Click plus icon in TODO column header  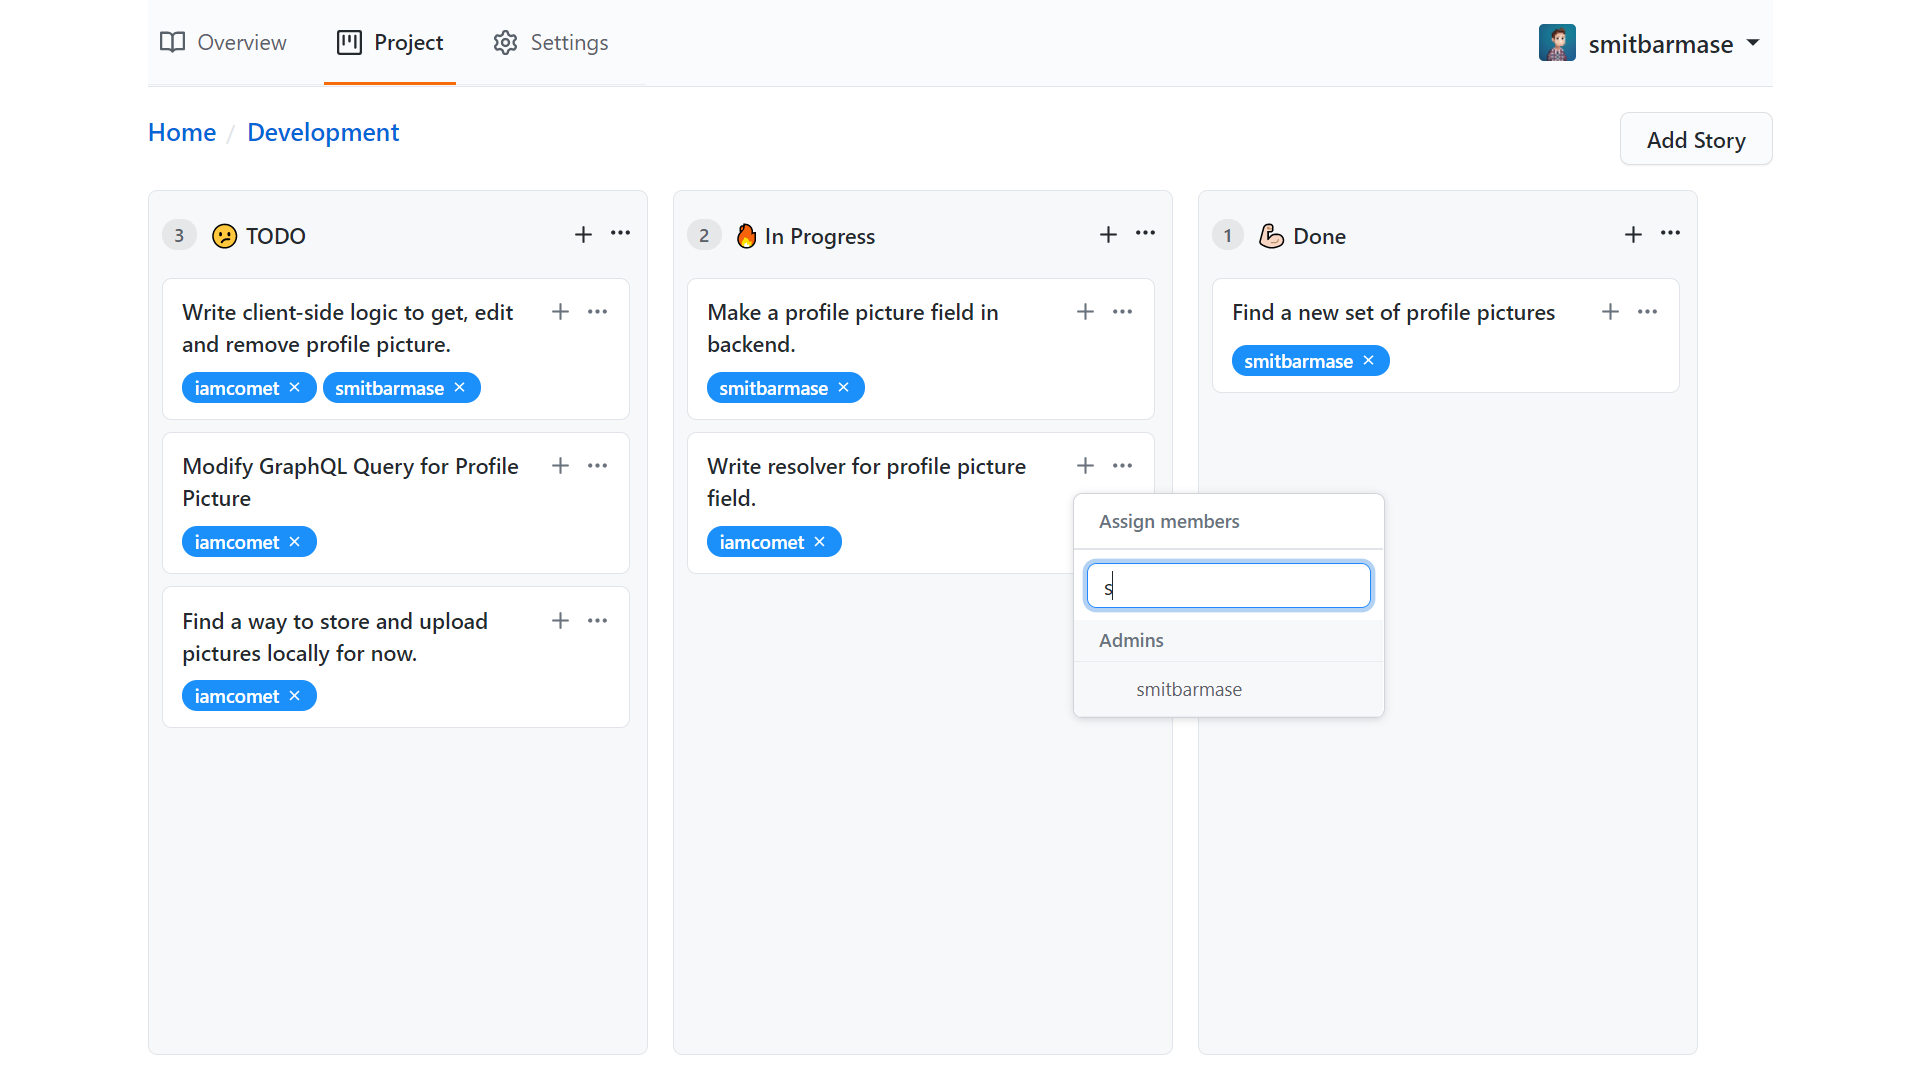point(583,234)
